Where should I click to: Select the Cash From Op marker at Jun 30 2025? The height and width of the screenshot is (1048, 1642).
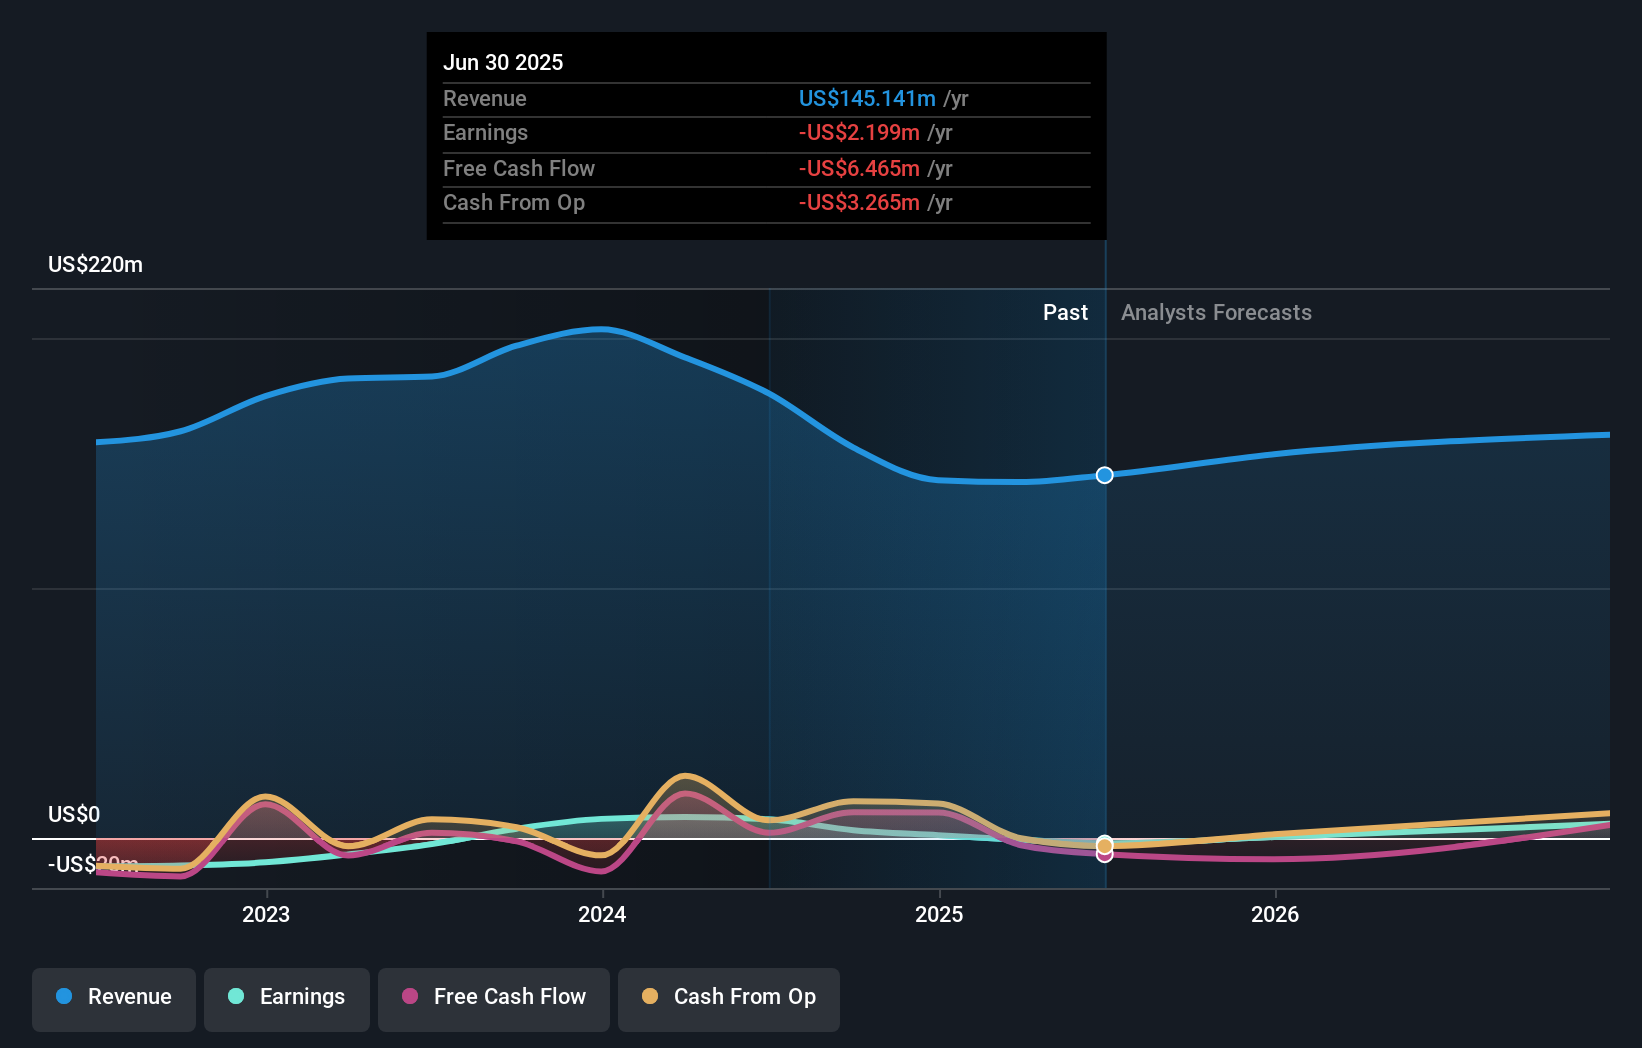click(1104, 844)
